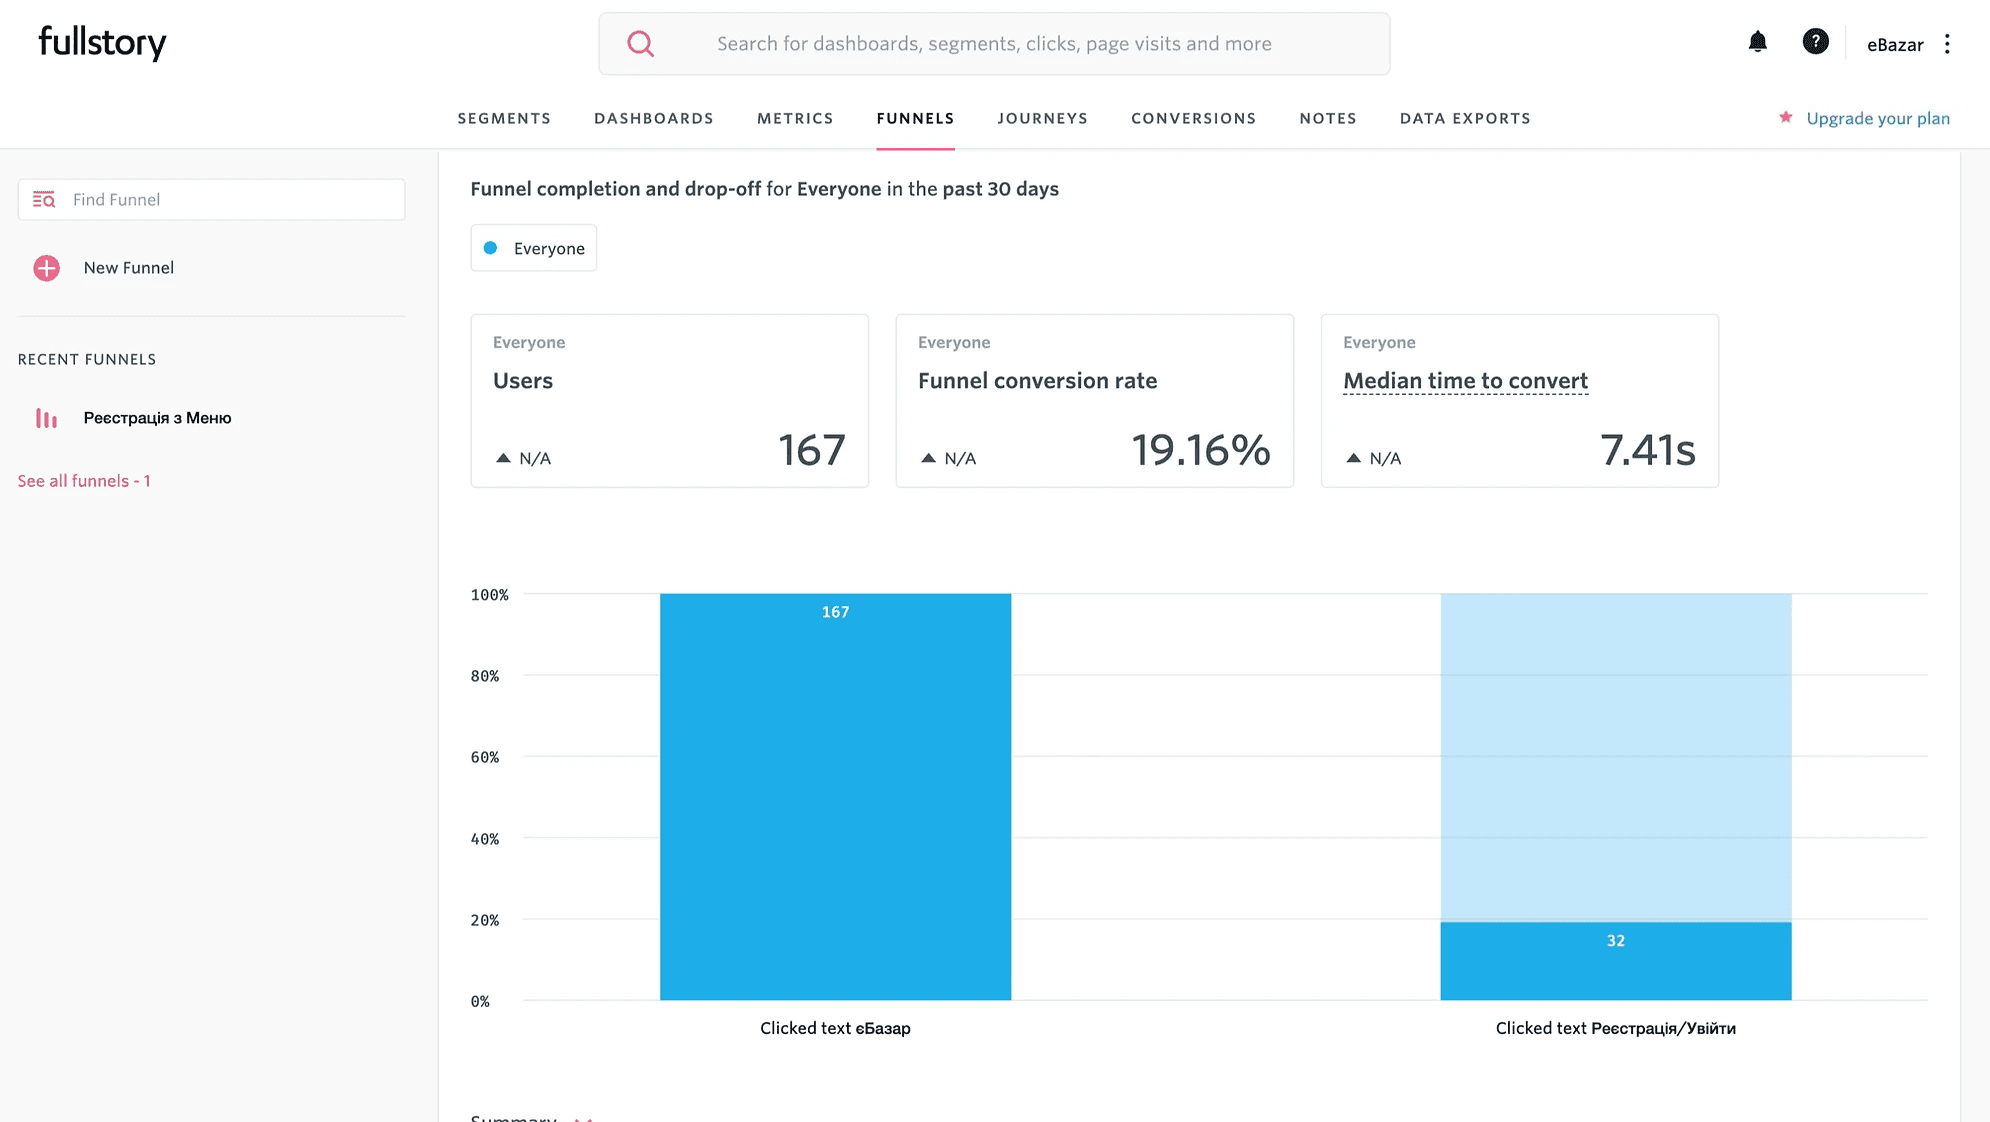Open the eBazar account kebab menu
Screen dimensions: 1990x1122
pos(1946,44)
